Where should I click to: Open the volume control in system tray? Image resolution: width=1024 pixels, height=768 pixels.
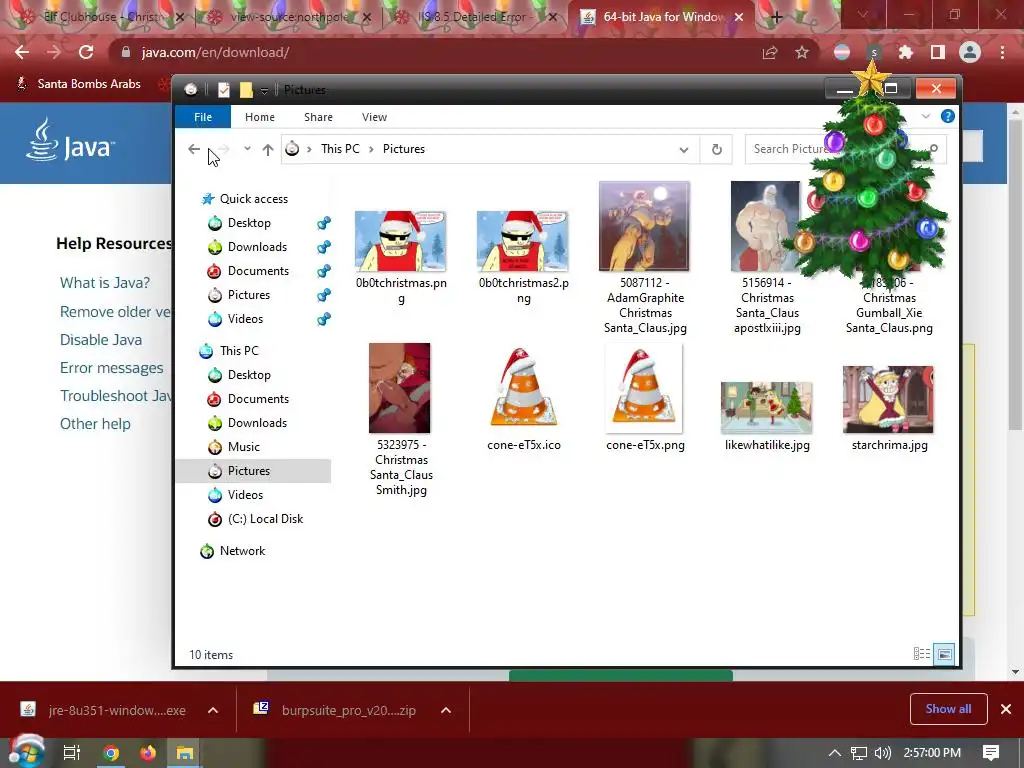[882, 753]
